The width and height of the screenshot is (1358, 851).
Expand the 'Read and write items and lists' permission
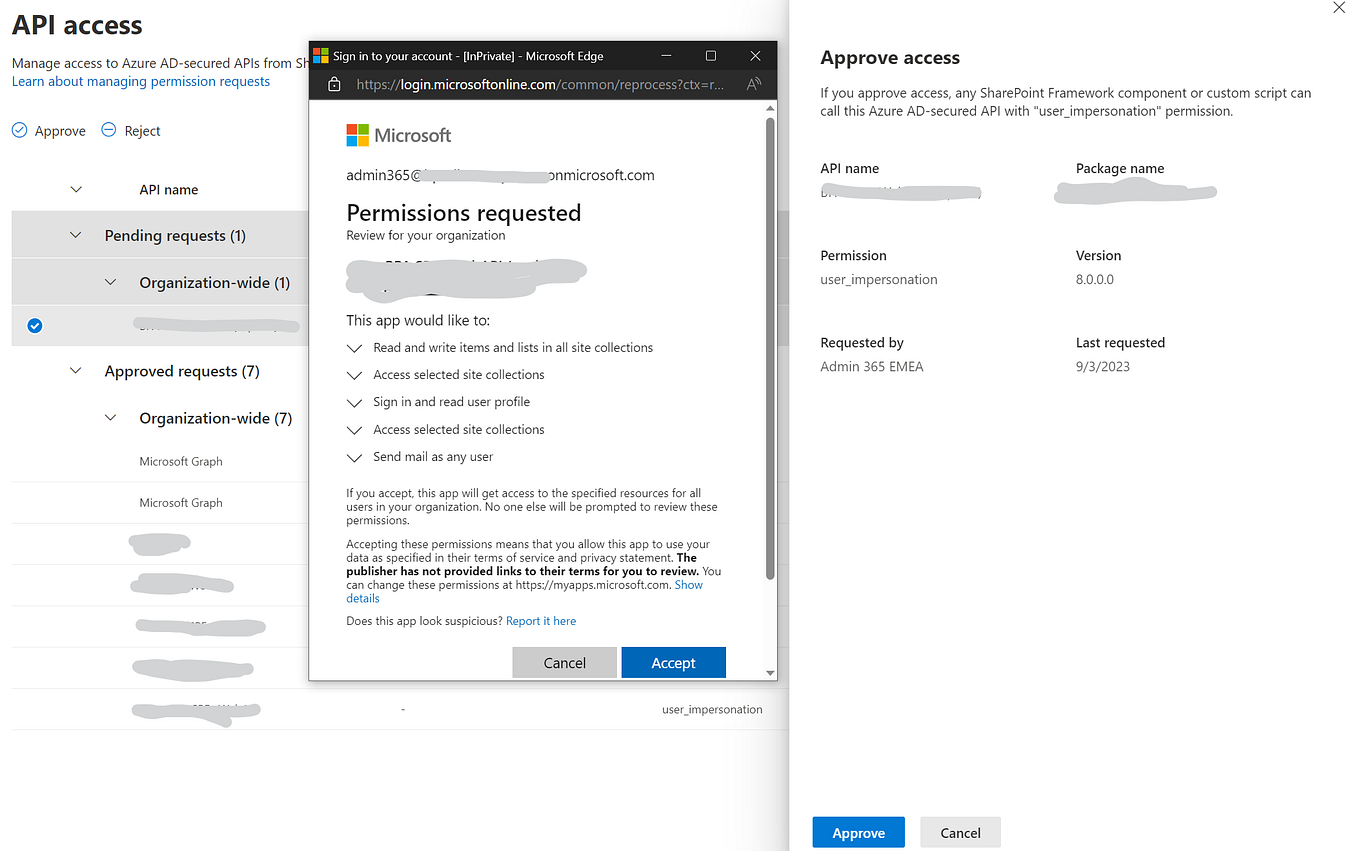[x=354, y=347]
